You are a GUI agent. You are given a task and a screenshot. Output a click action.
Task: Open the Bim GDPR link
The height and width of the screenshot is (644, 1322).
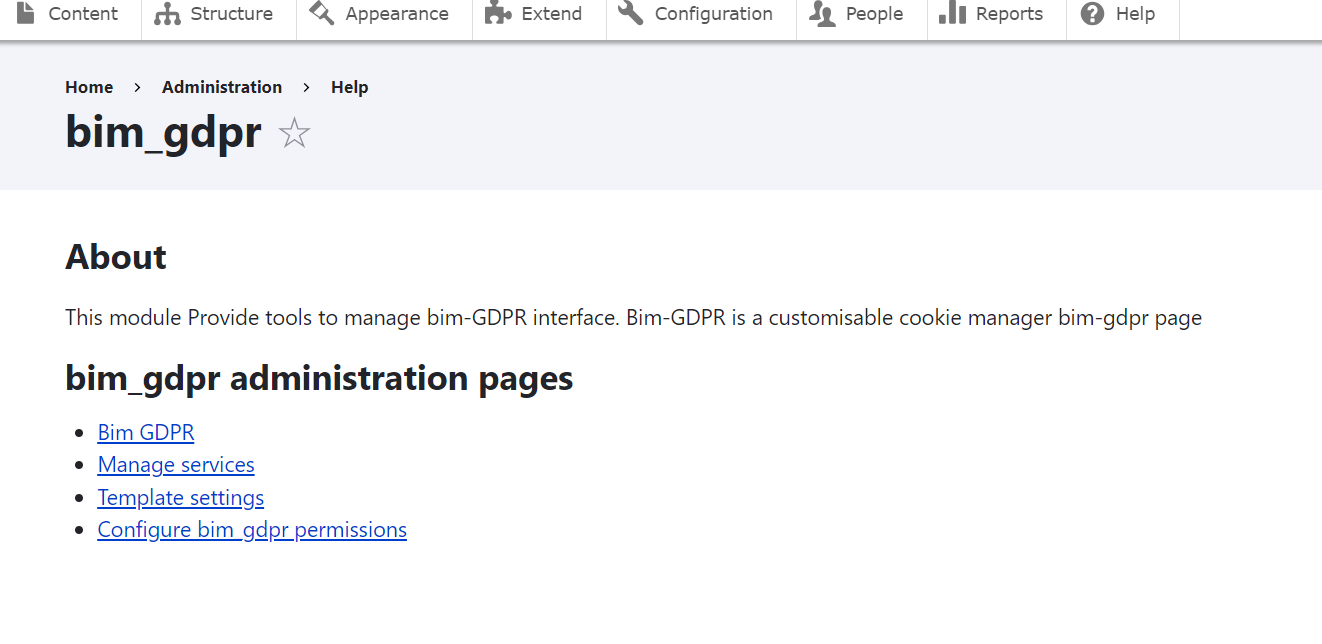pos(146,432)
